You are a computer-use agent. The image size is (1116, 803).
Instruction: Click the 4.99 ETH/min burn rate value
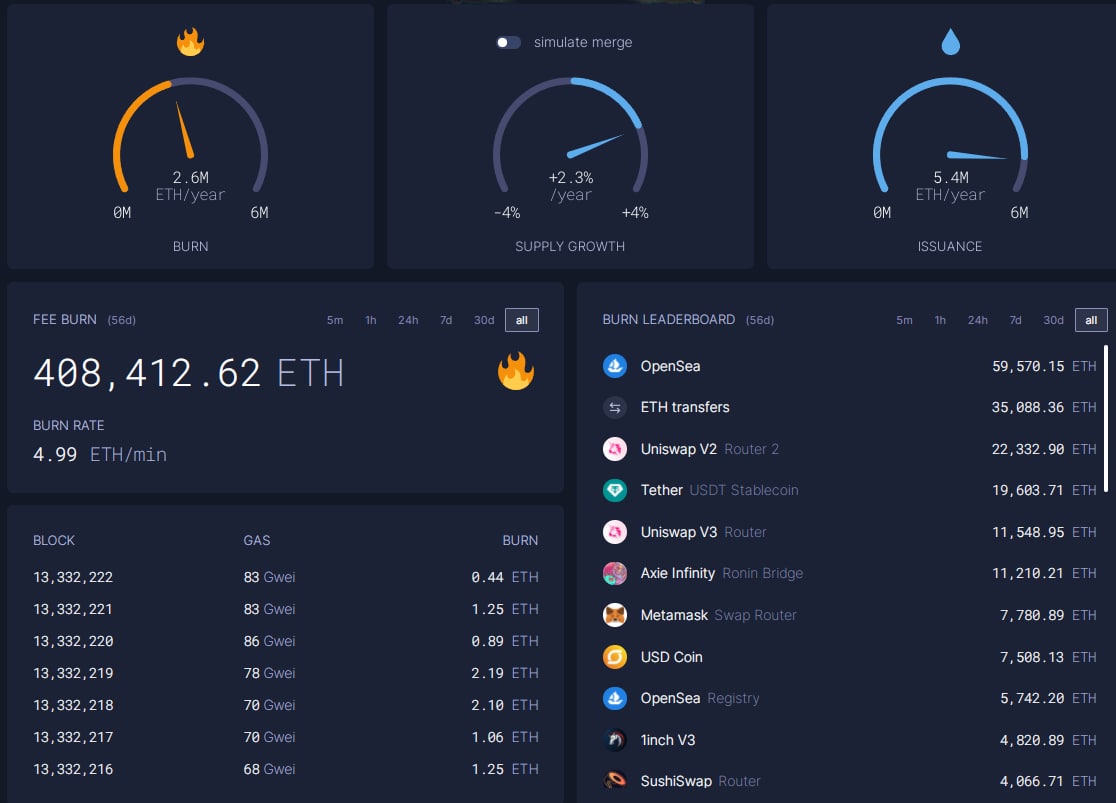(x=100, y=455)
